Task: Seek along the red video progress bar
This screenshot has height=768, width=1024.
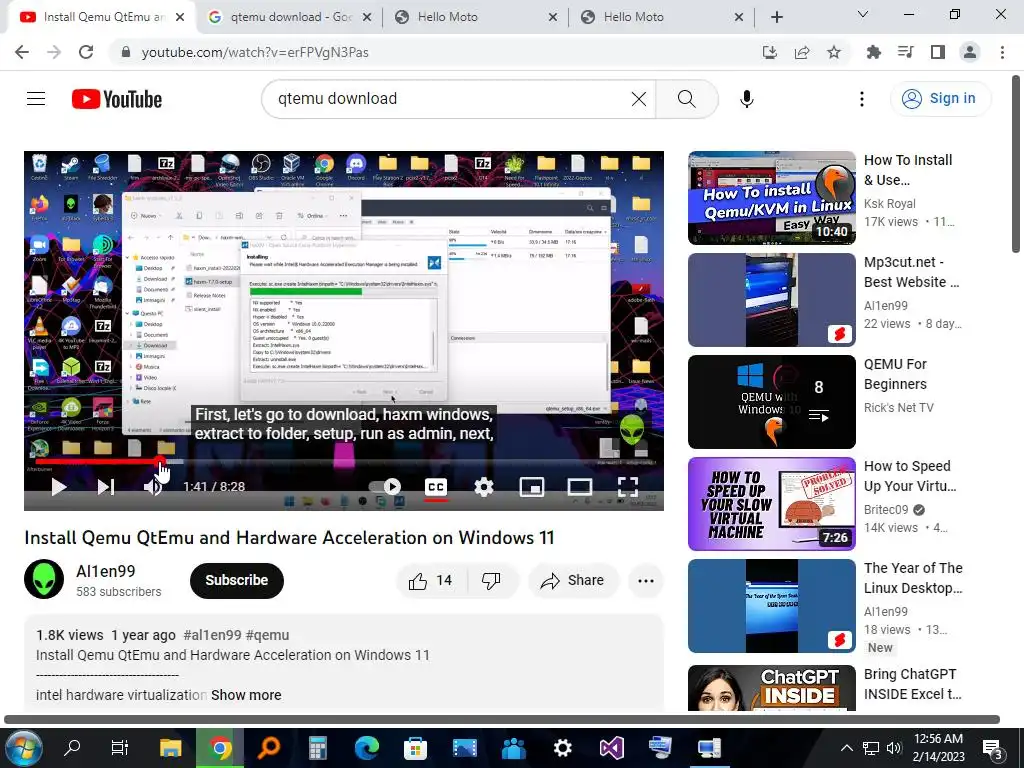Action: 346,462
